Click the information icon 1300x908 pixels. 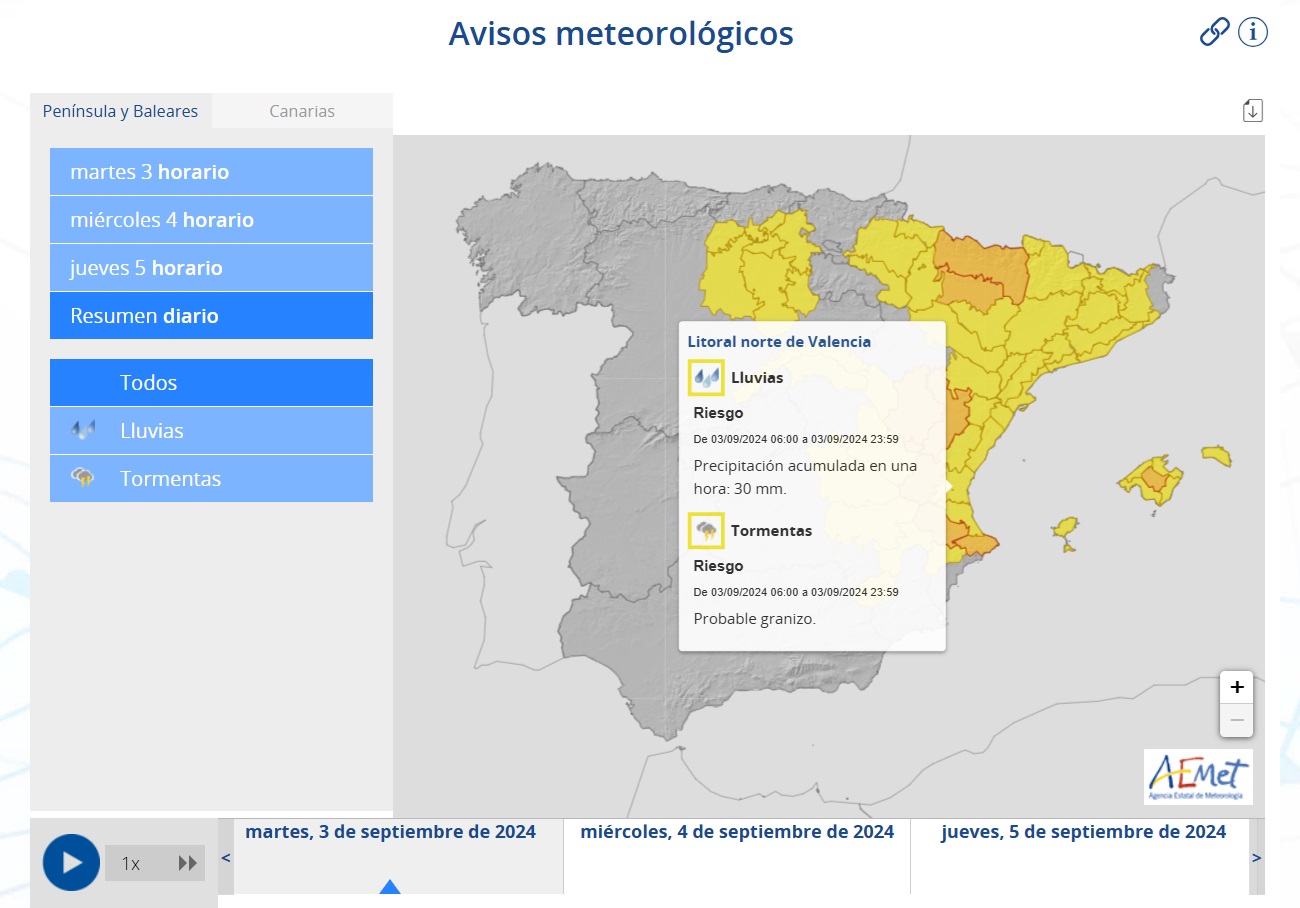[1251, 32]
